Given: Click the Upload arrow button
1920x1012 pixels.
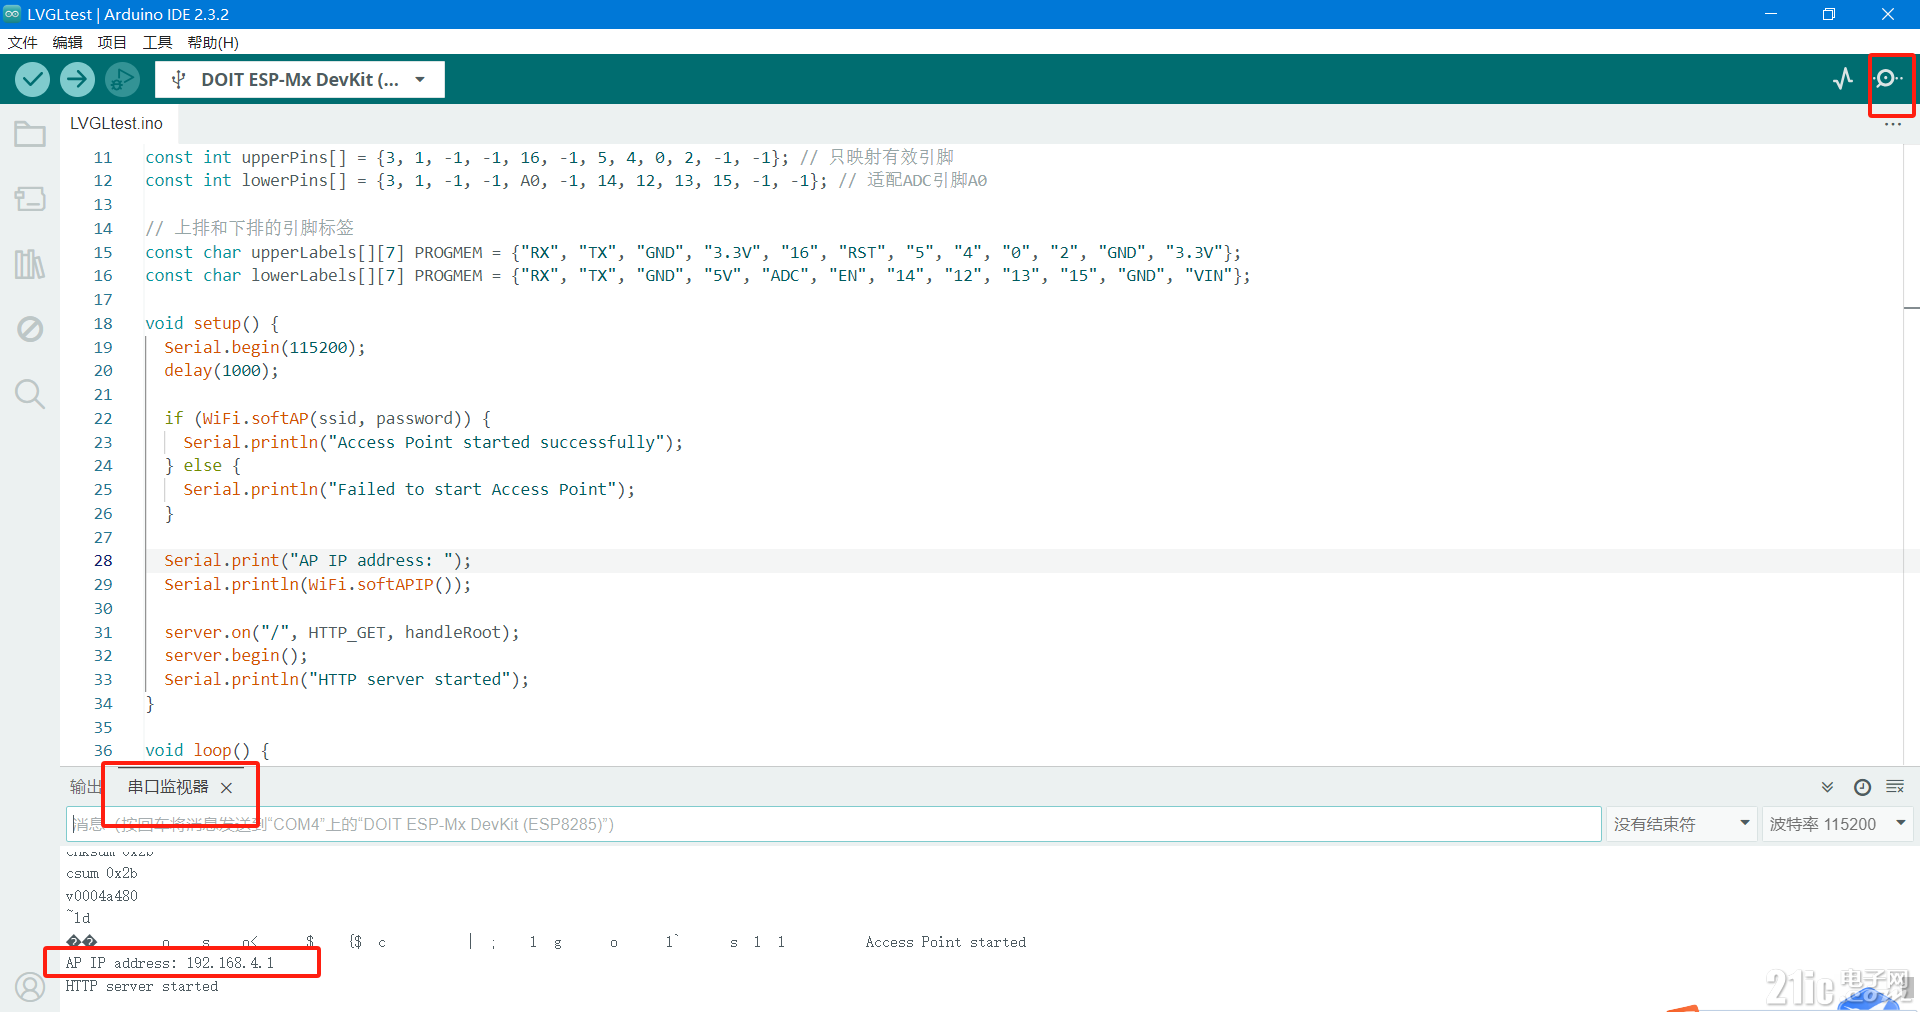Looking at the screenshot, I should (x=77, y=79).
